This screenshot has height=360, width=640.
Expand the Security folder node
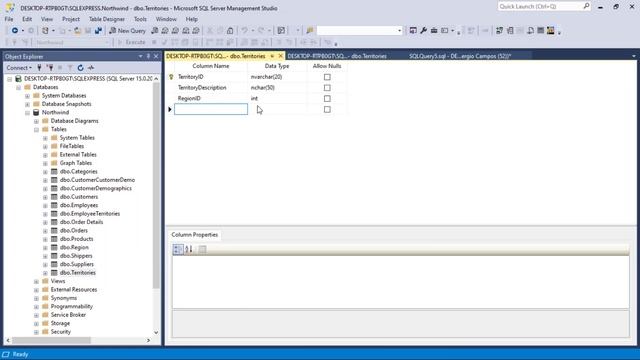click(36, 332)
